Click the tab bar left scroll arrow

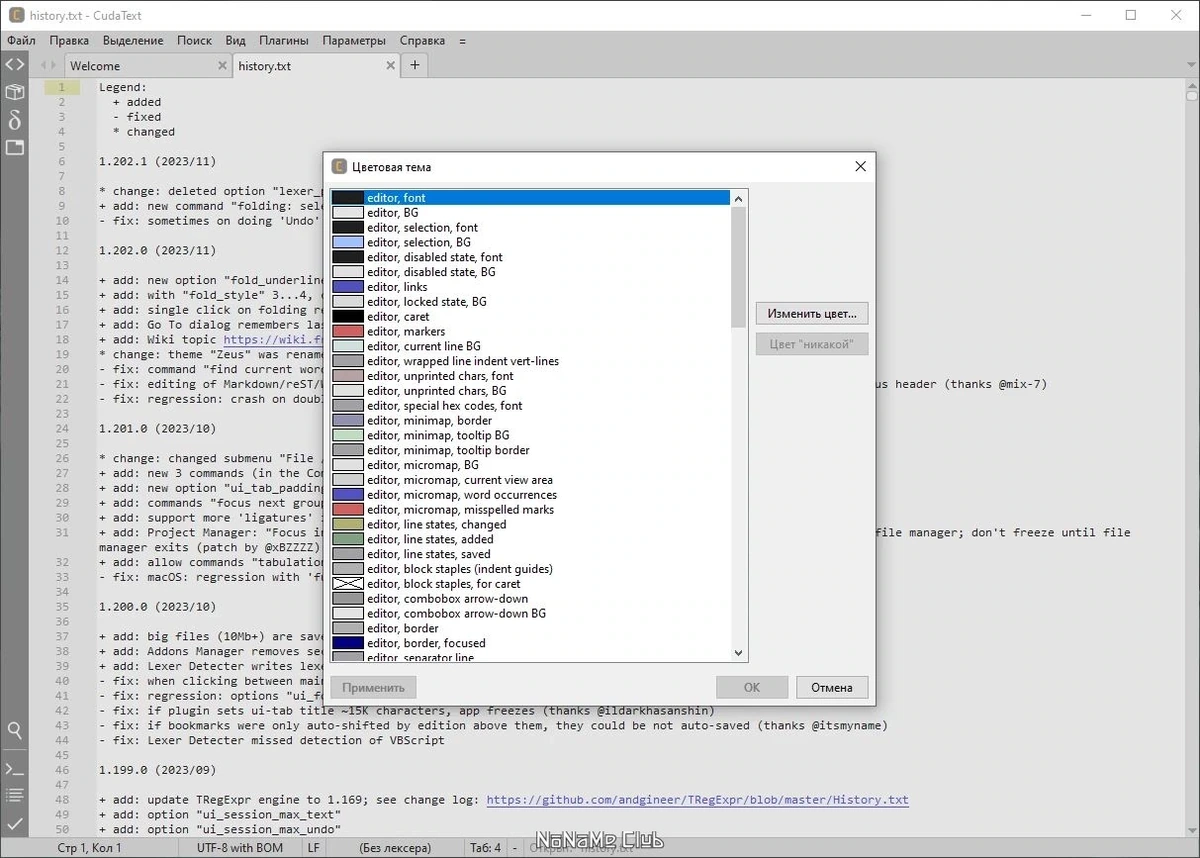pos(44,66)
